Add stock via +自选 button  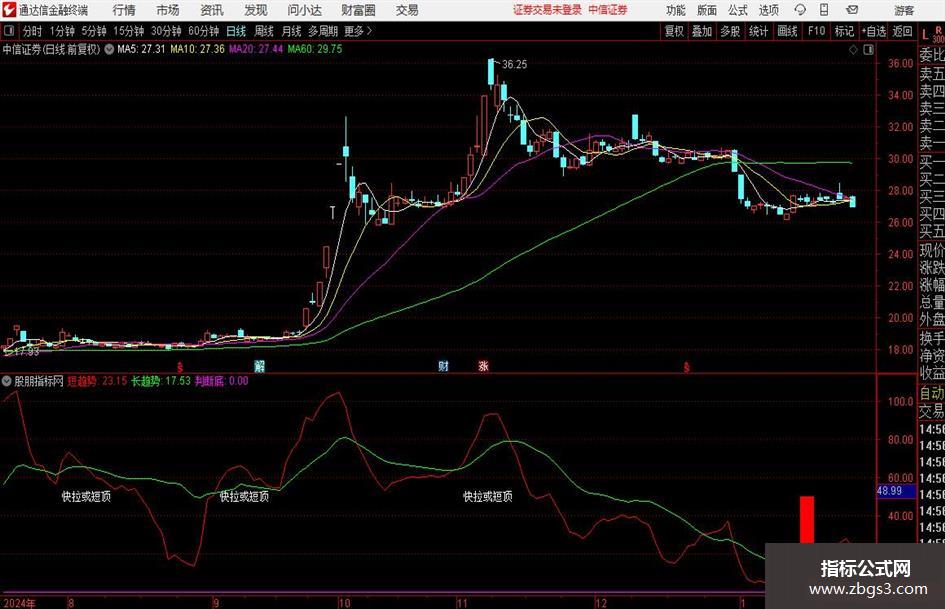(874, 31)
